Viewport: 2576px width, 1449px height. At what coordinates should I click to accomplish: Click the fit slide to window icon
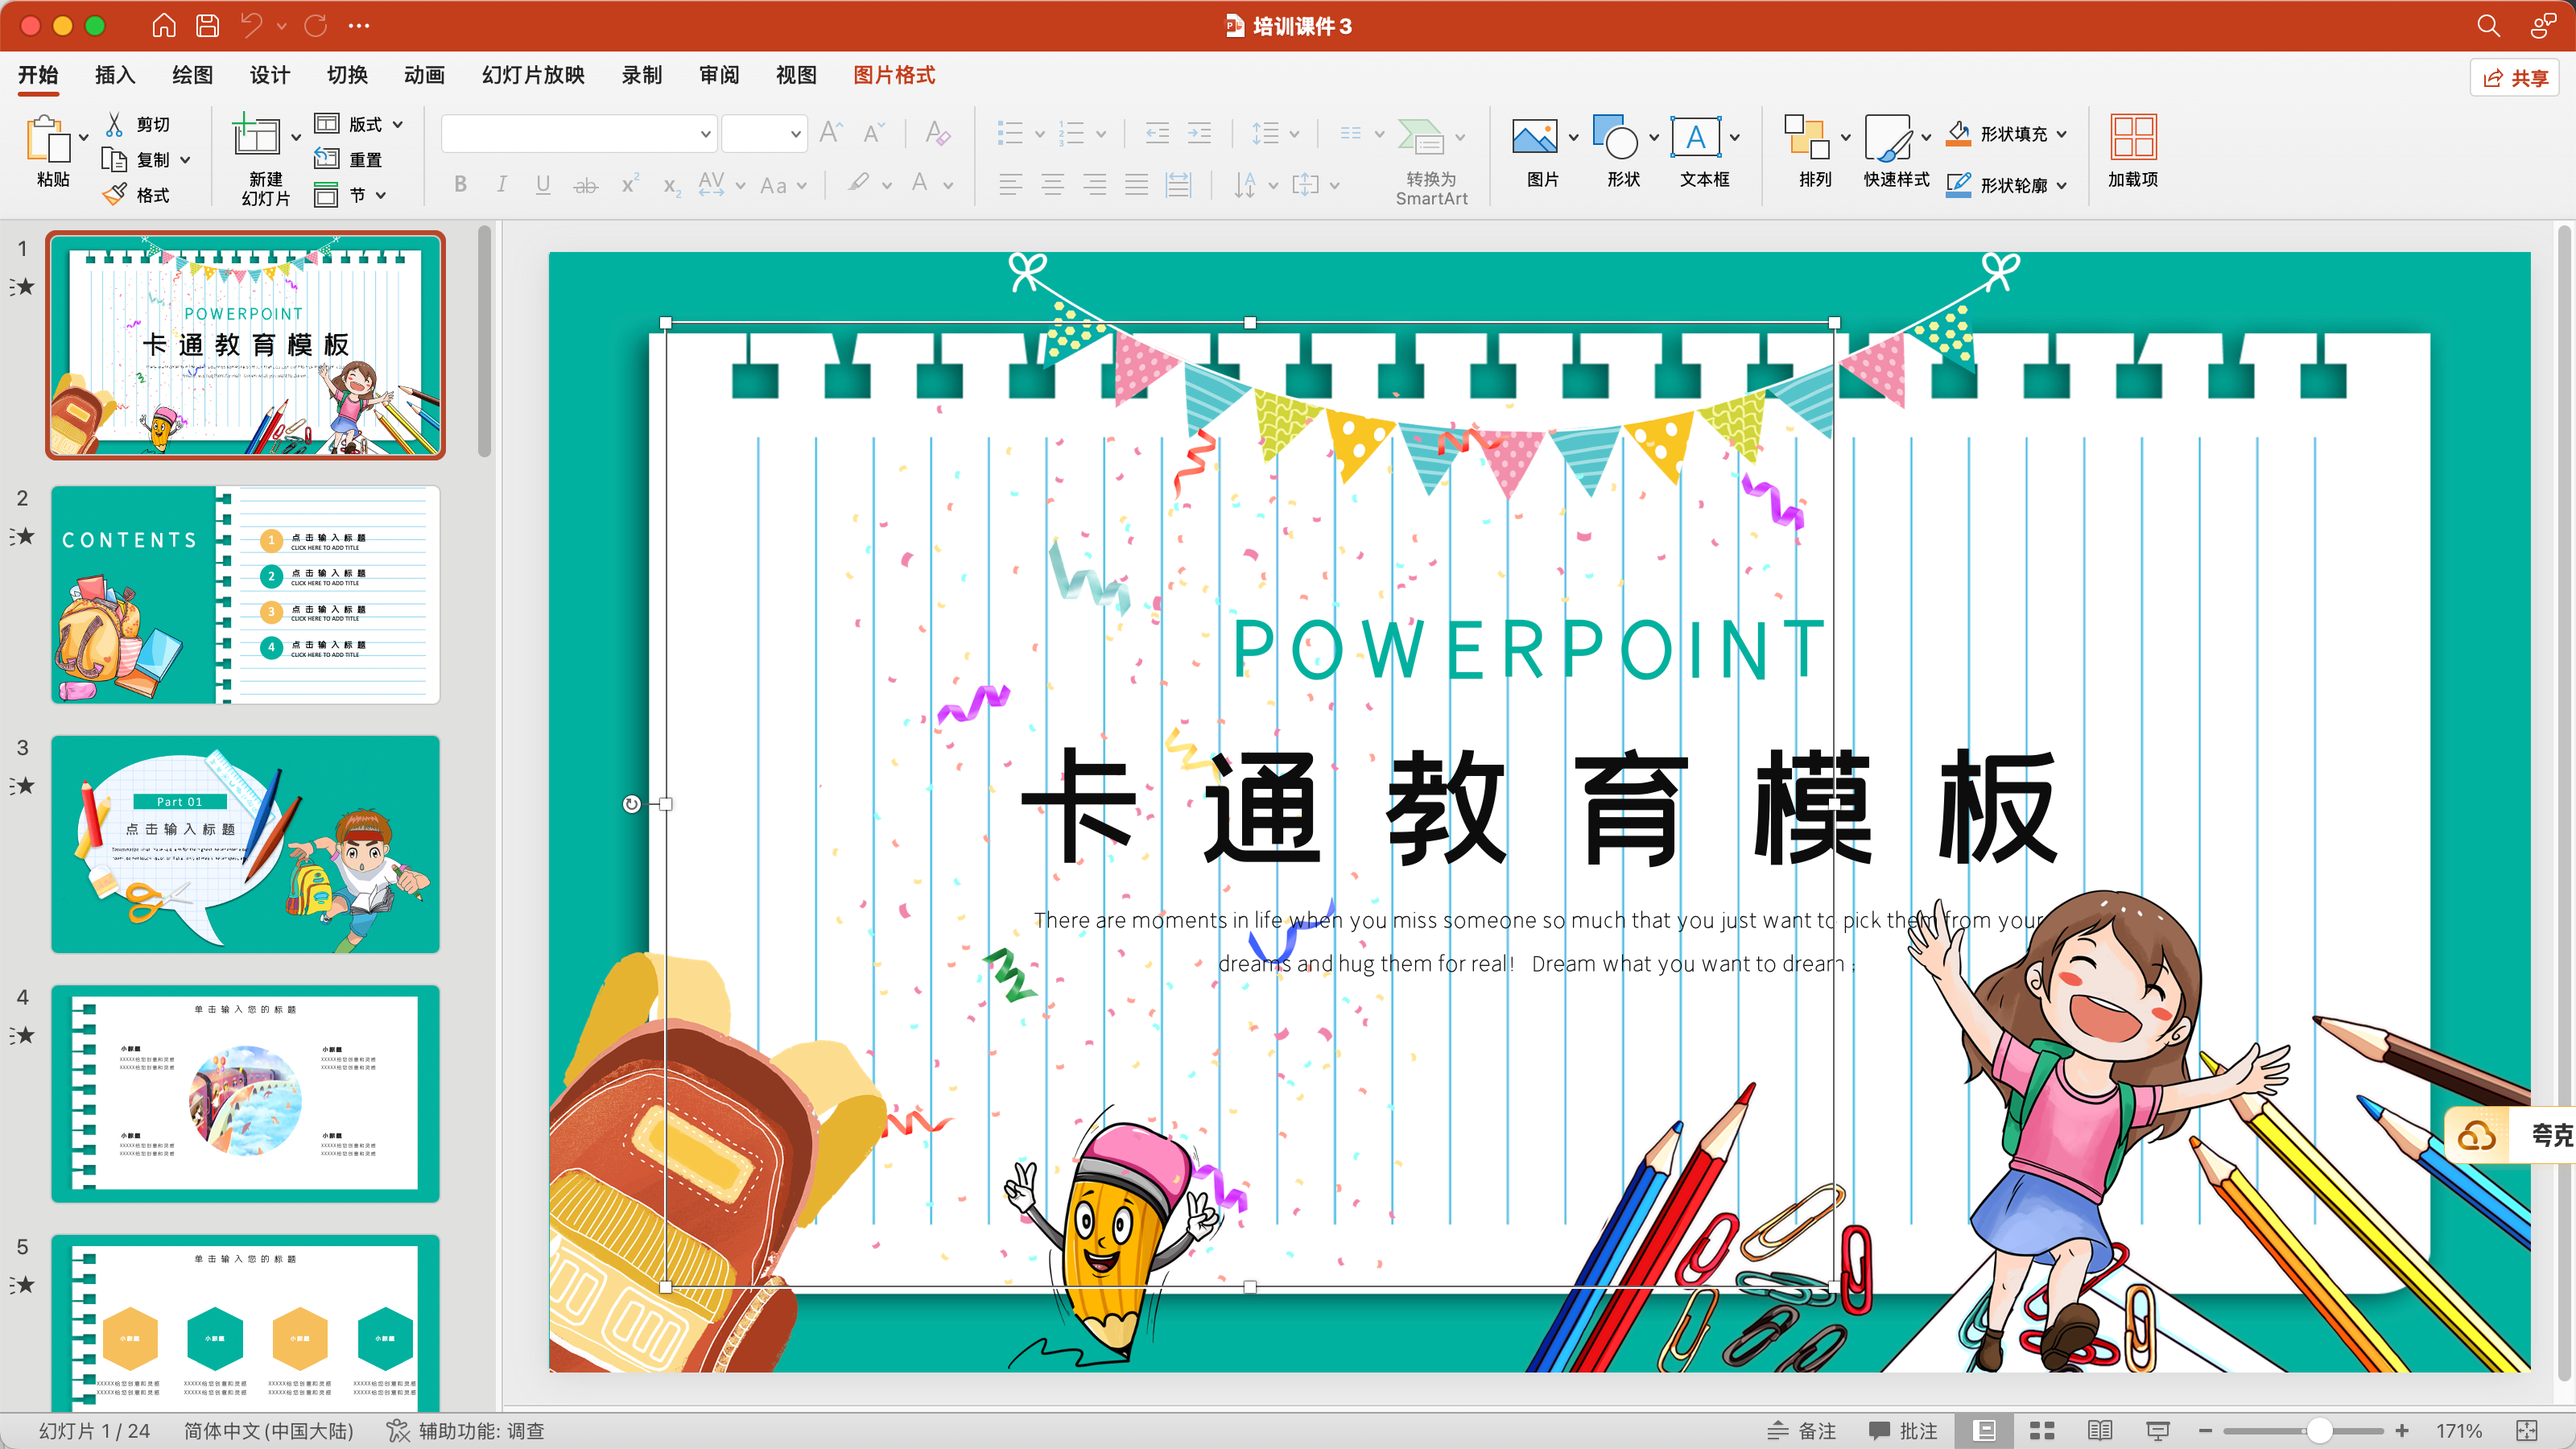point(2526,1431)
